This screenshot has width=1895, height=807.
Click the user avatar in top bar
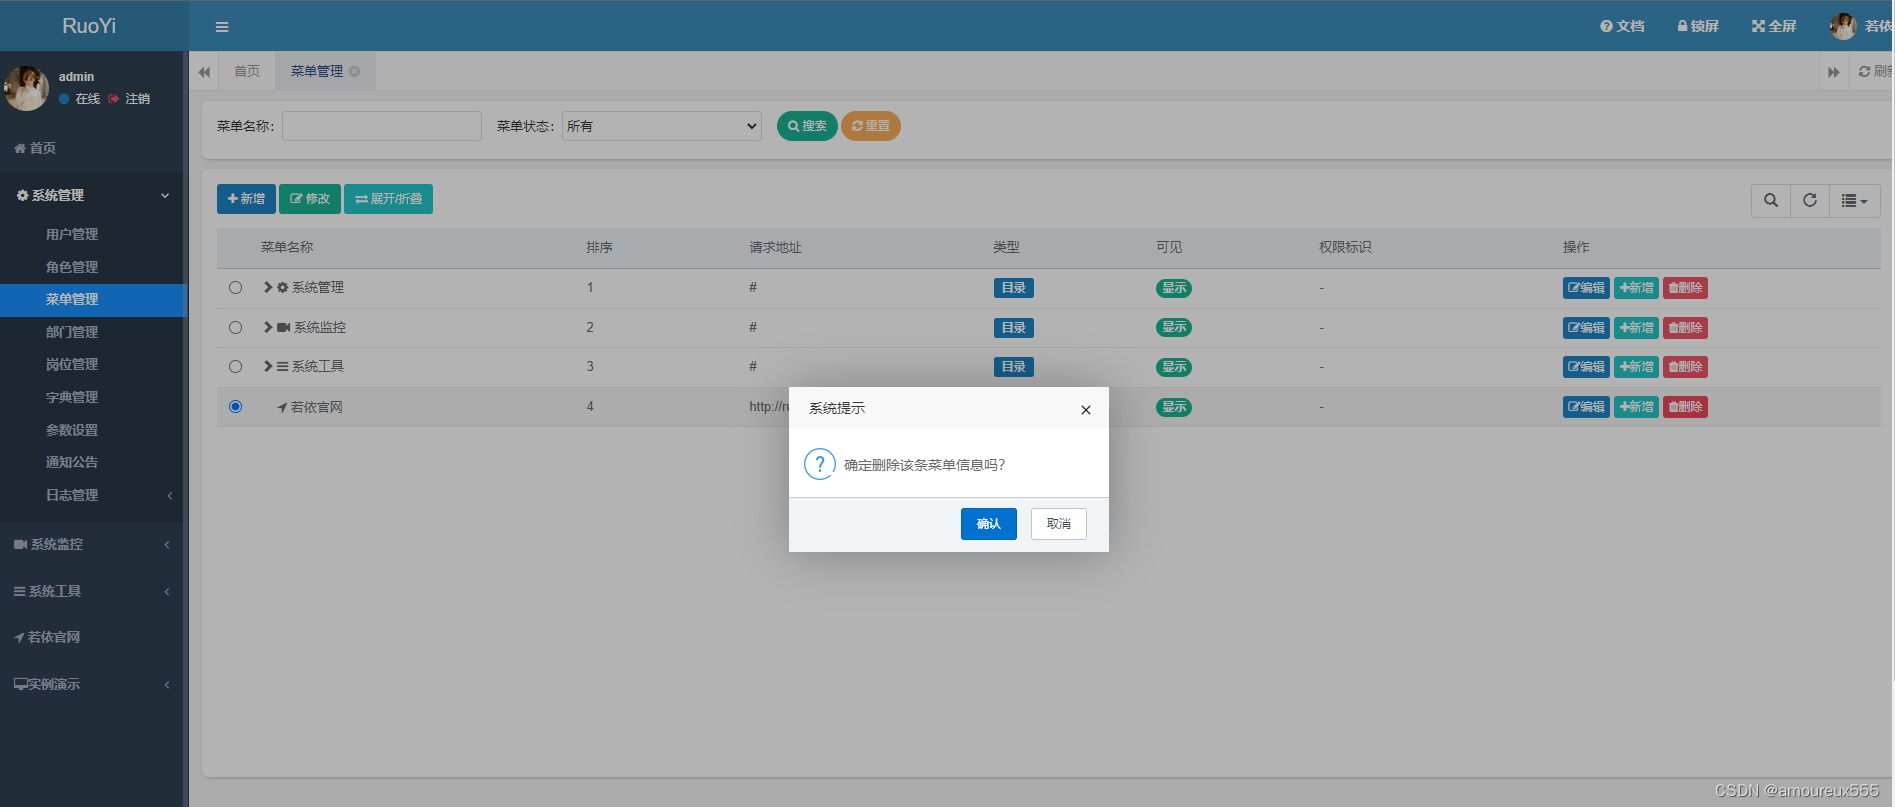1843,26
